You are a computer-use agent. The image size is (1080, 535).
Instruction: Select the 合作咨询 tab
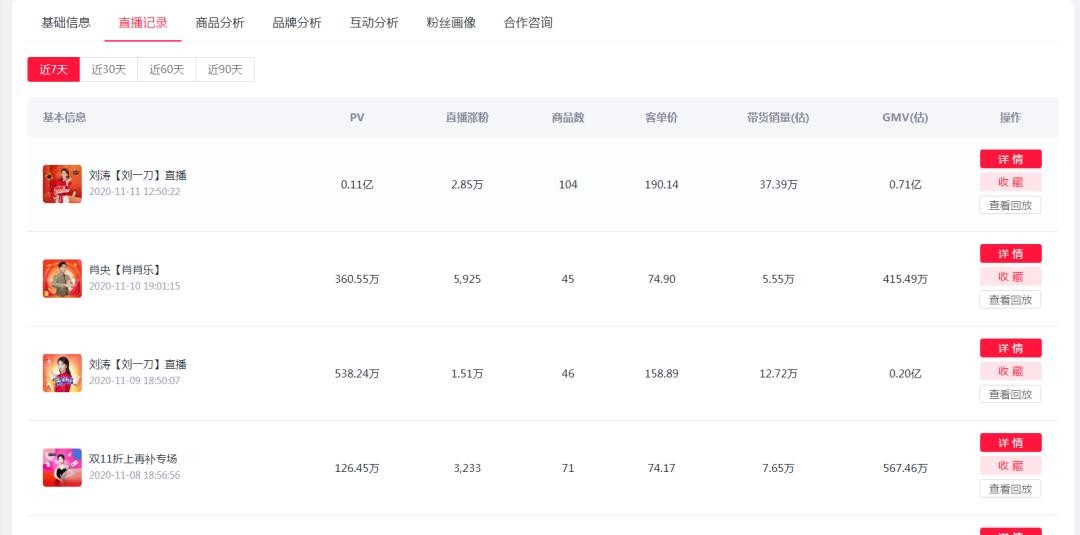pos(528,23)
